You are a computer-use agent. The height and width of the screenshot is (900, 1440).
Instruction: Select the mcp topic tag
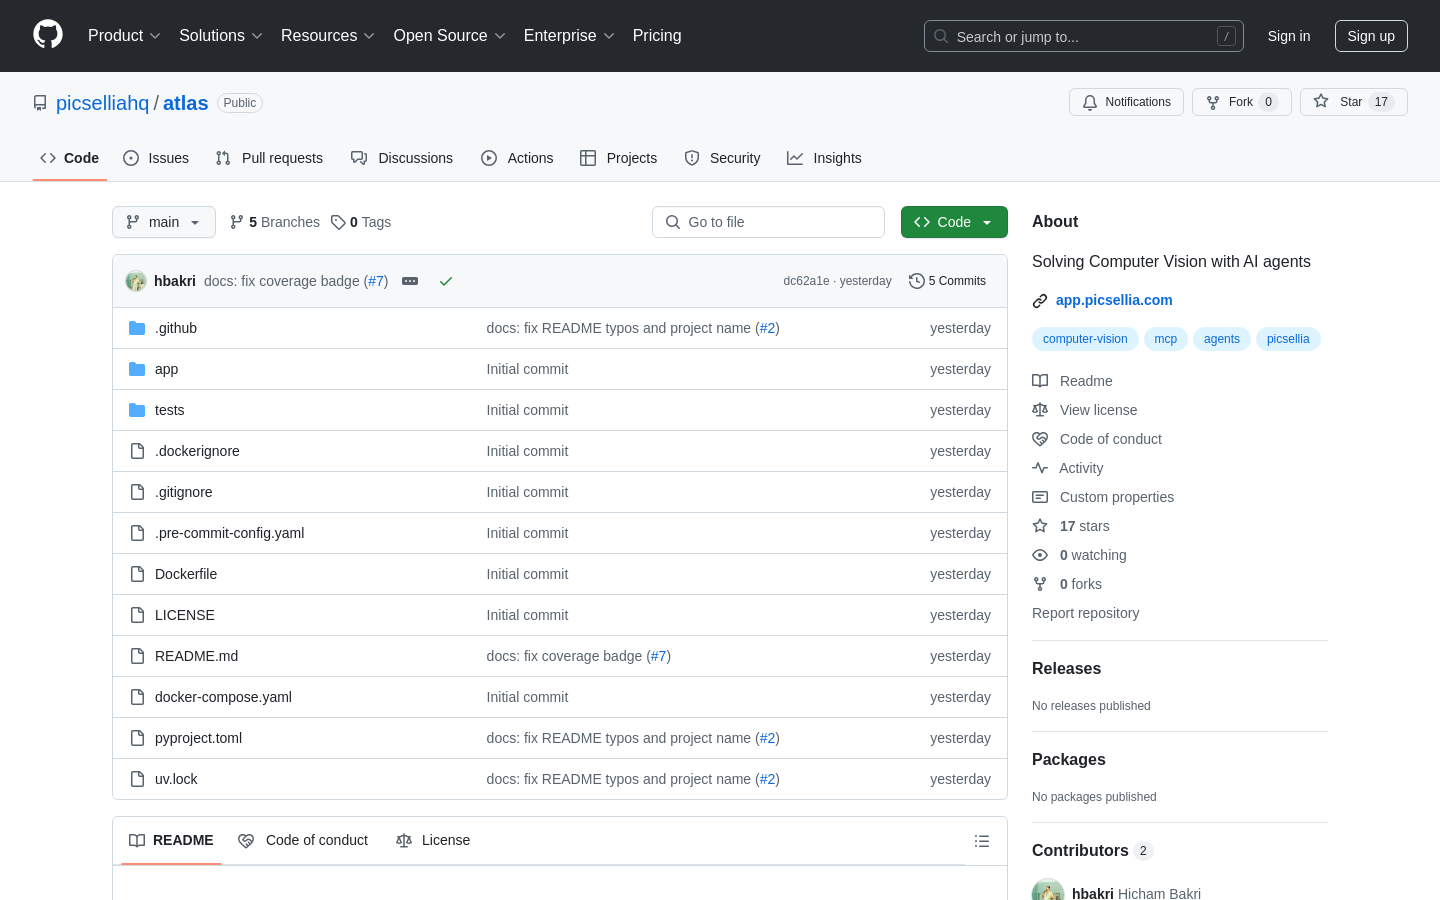[x=1166, y=339]
